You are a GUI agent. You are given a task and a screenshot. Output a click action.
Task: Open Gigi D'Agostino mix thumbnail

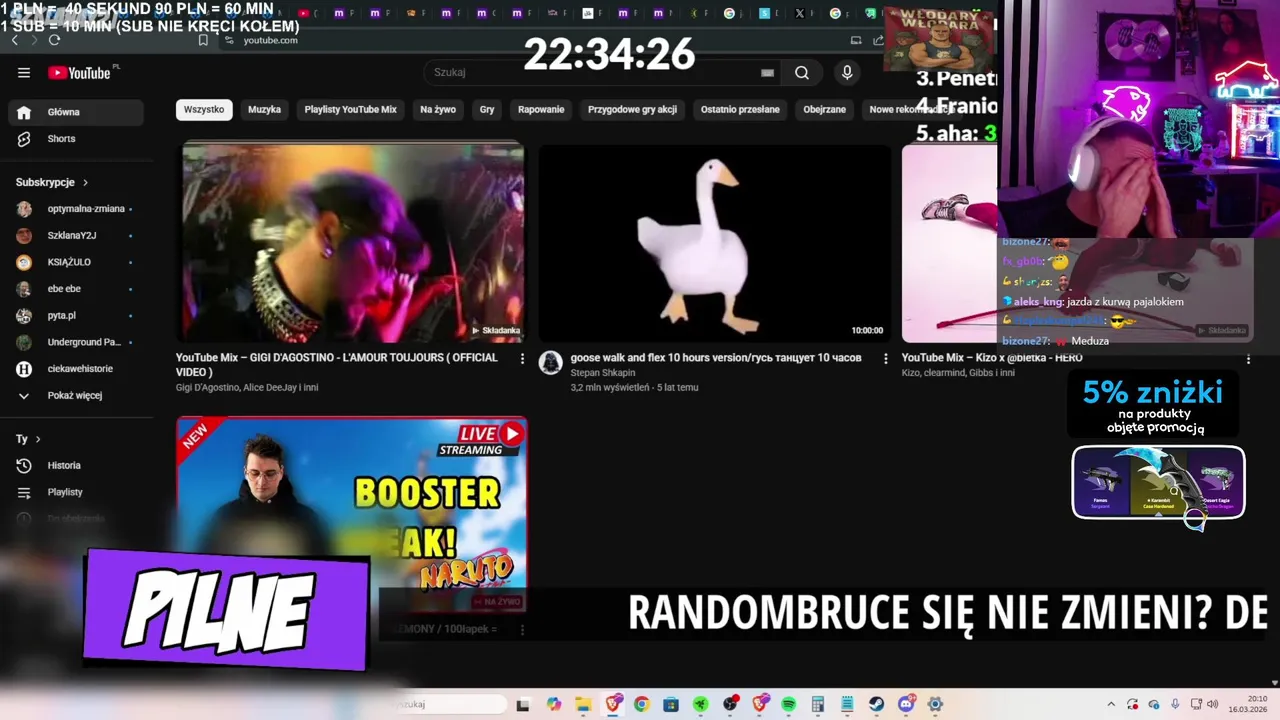point(352,243)
